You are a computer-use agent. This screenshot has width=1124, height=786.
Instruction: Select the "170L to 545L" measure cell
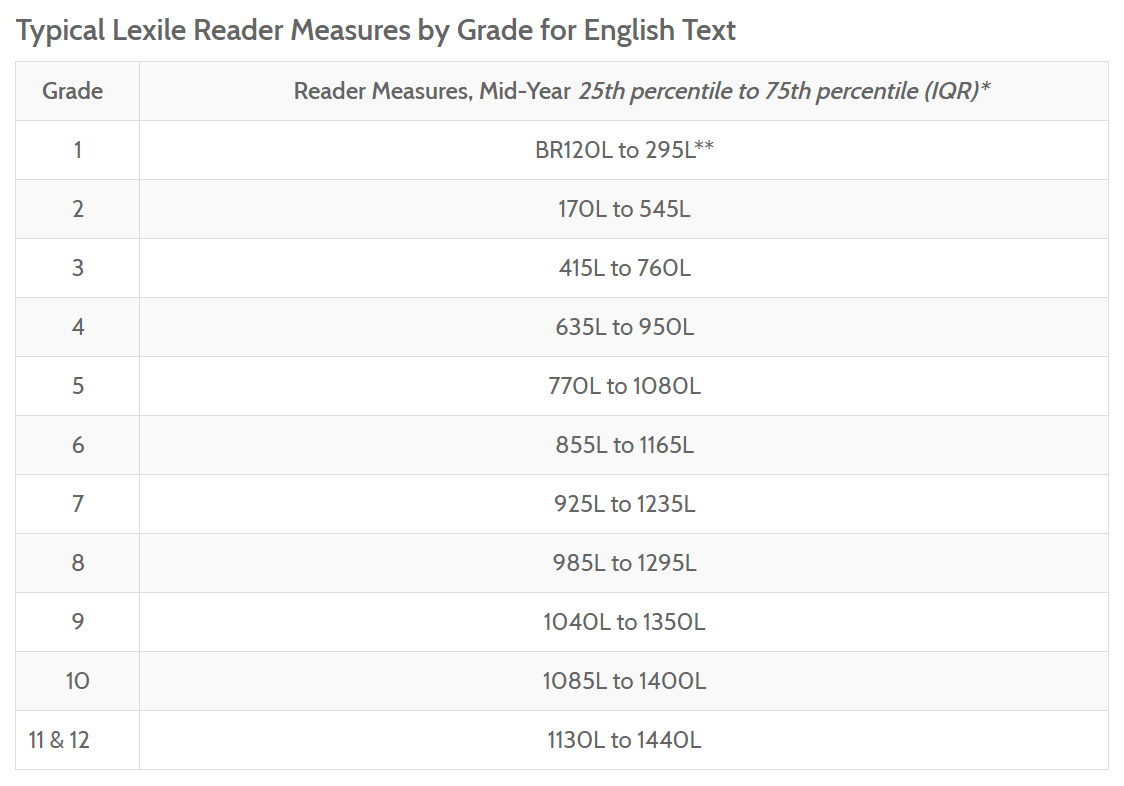pos(624,209)
